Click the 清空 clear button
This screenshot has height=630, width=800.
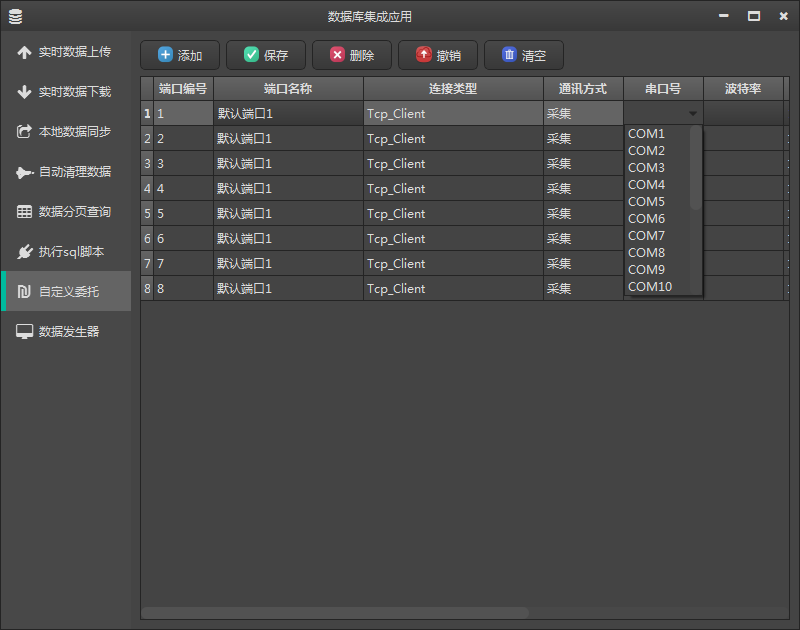tap(524, 55)
